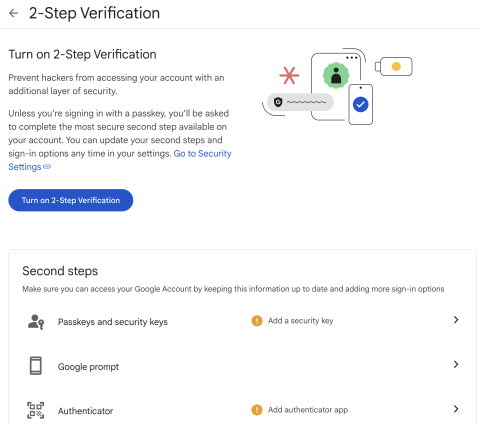Open the Go to Security Settings link
The height and width of the screenshot is (425, 480).
[120, 160]
